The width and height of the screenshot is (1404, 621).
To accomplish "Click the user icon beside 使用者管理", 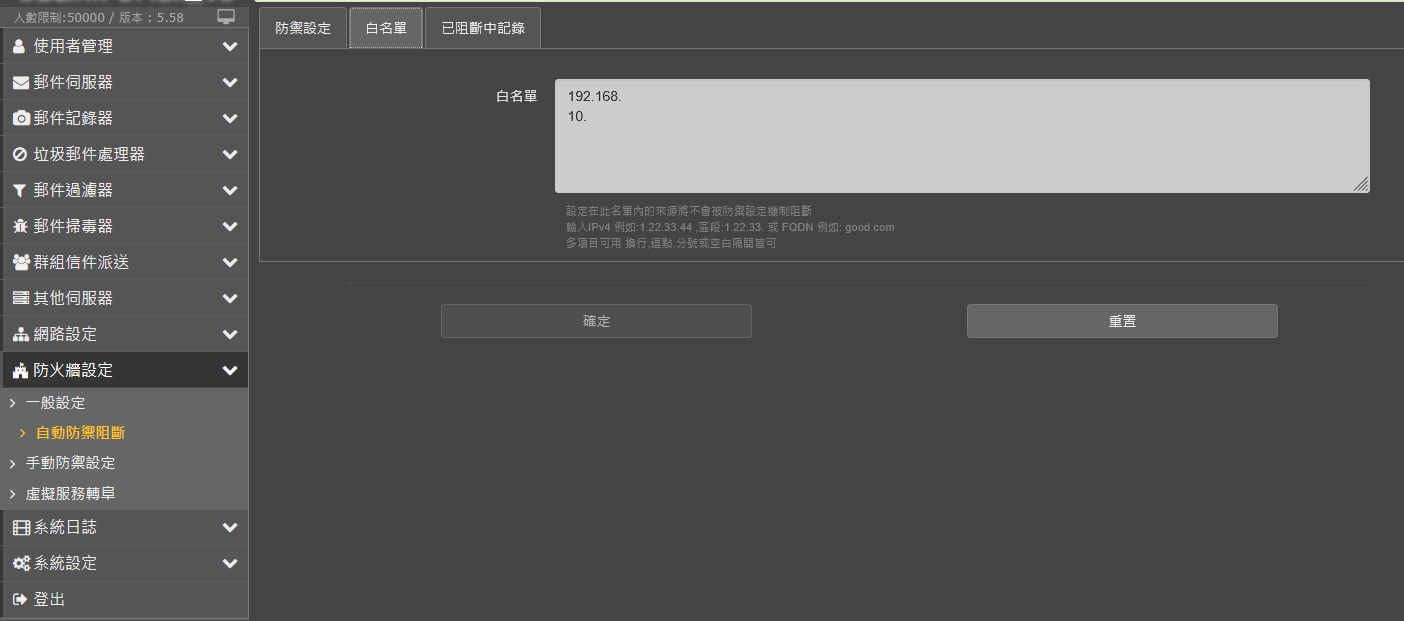I will [x=19, y=46].
